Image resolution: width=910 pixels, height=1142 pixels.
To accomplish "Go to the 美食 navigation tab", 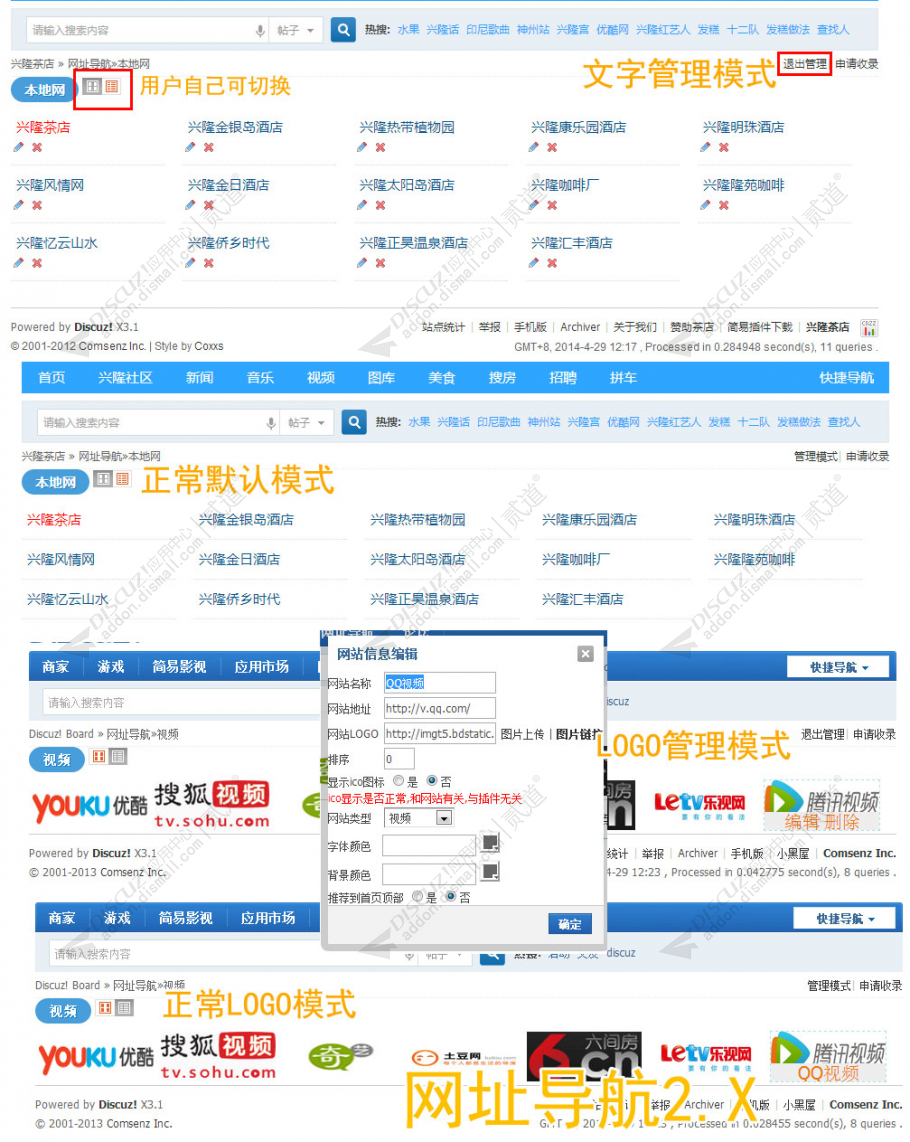I will pyautogui.click(x=442, y=378).
